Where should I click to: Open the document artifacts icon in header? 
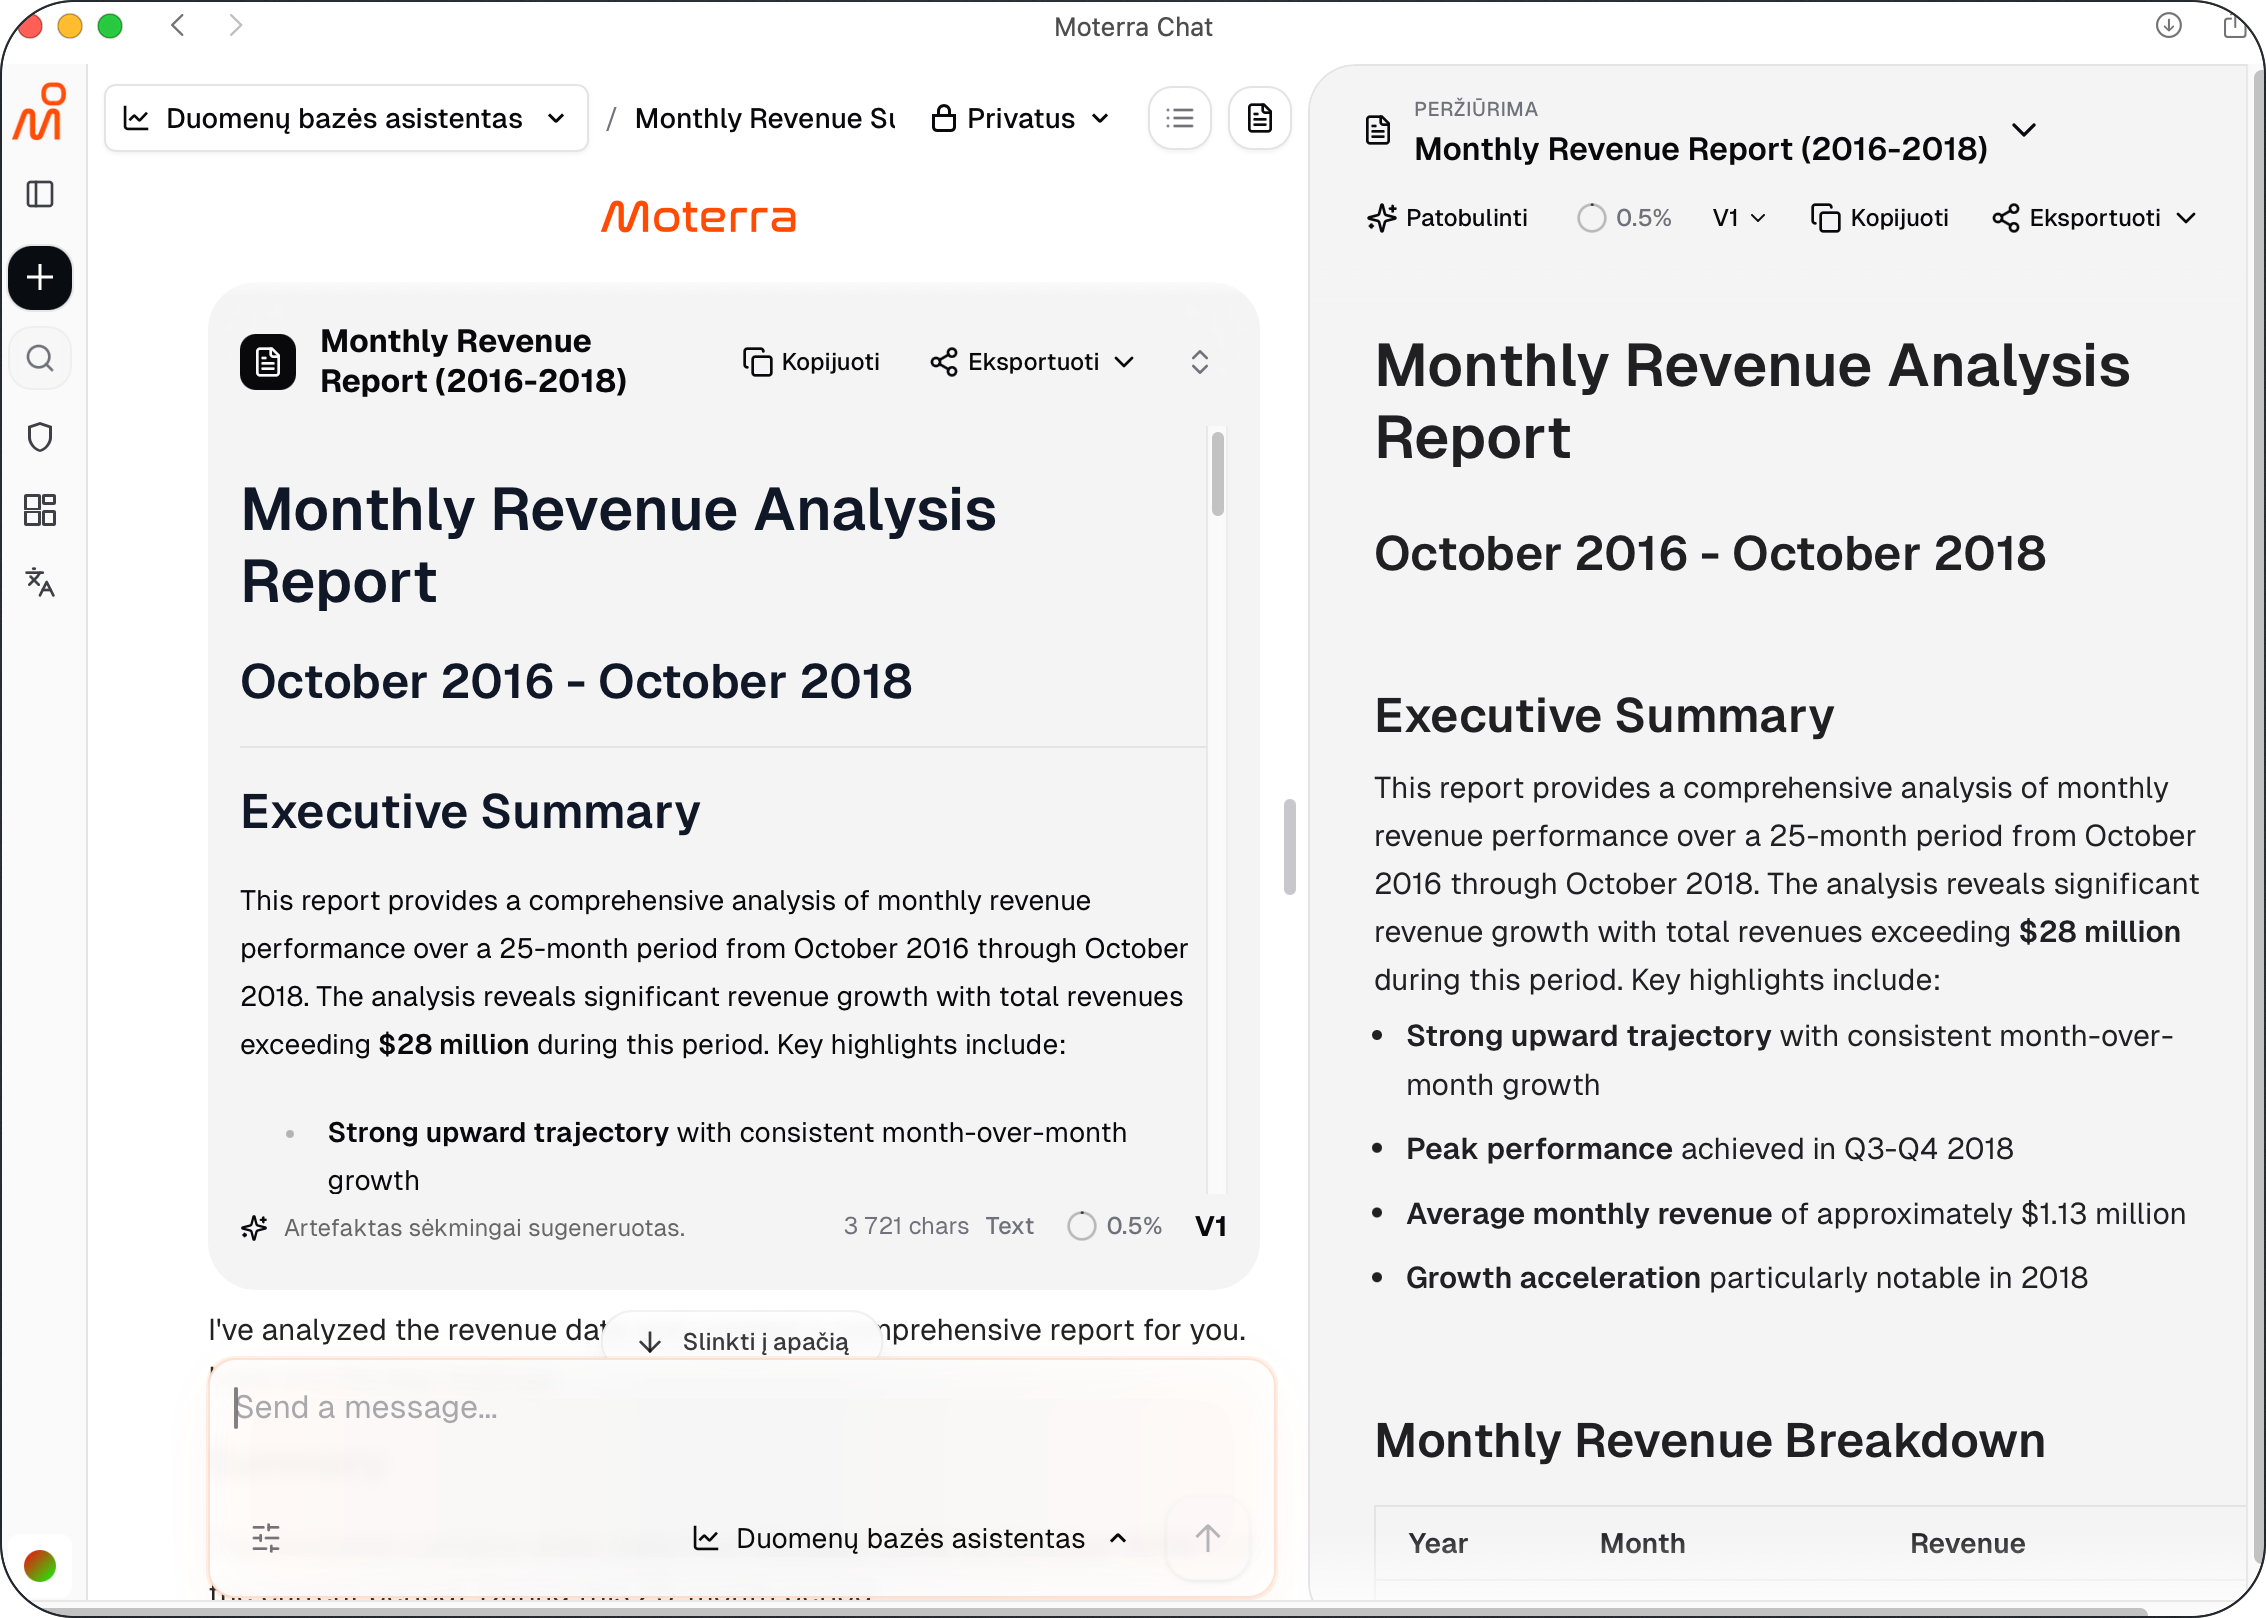(x=1260, y=118)
